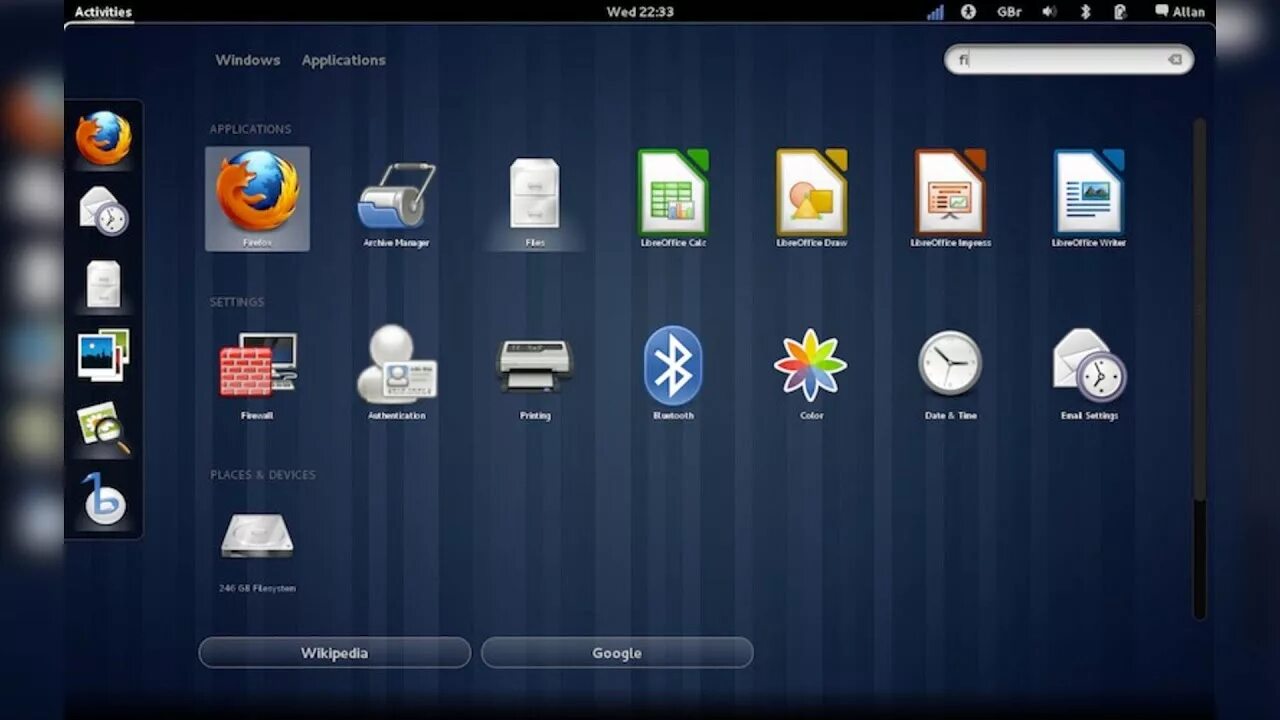Open Email Settings
The height and width of the screenshot is (720, 1280).
(x=1089, y=373)
